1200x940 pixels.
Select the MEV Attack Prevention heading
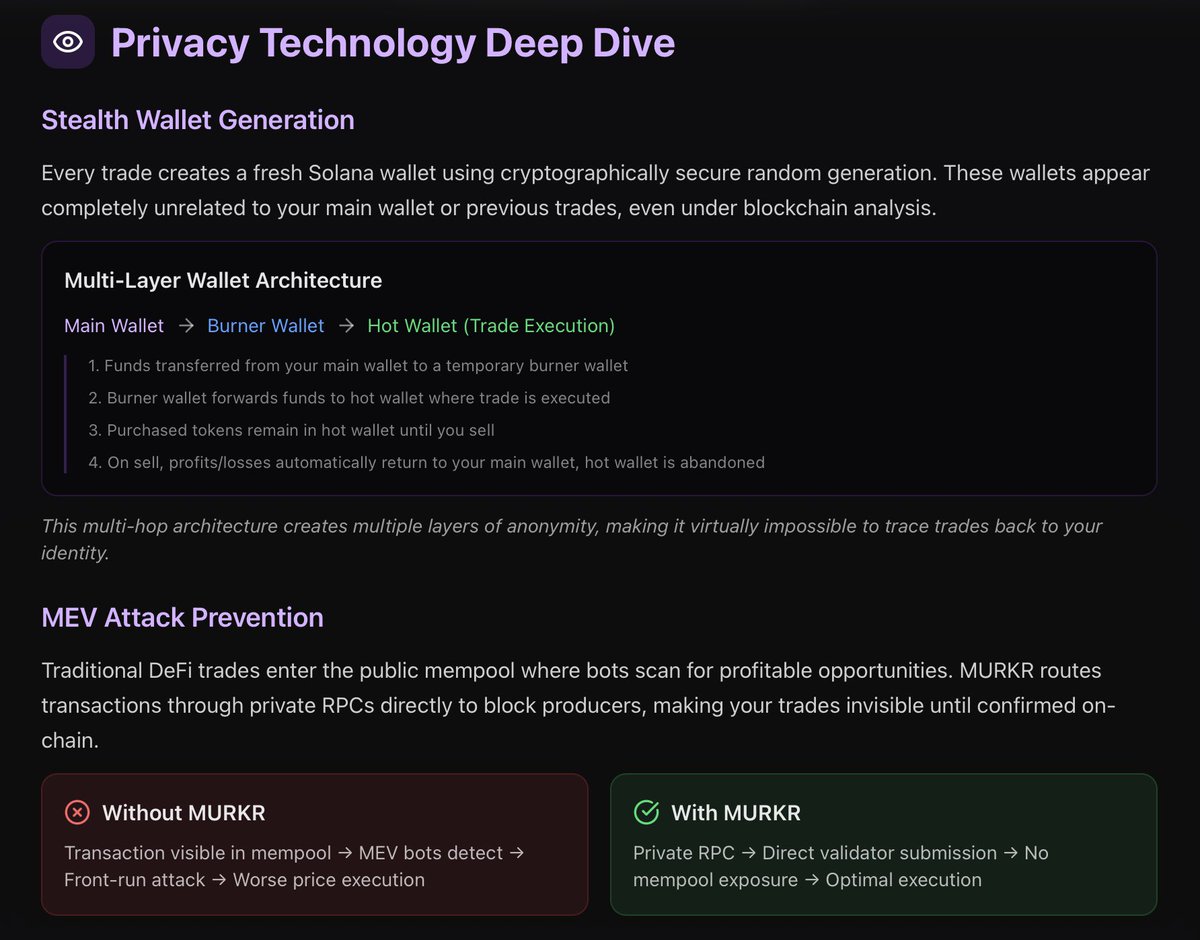tap(182, 617)
